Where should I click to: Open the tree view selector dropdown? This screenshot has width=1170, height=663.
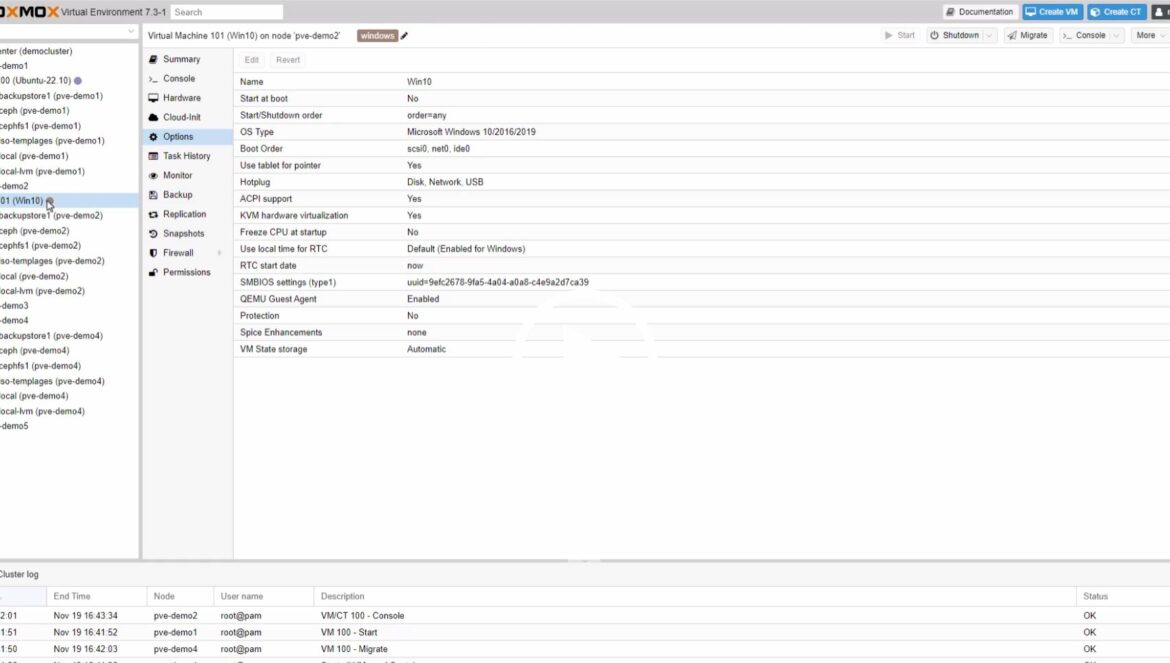pos(131,31)
